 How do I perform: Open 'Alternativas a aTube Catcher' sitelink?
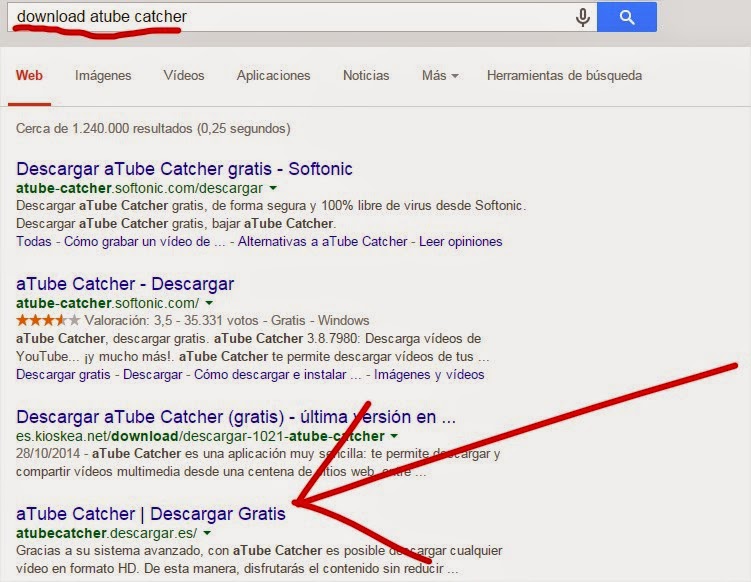click(322, 241)
